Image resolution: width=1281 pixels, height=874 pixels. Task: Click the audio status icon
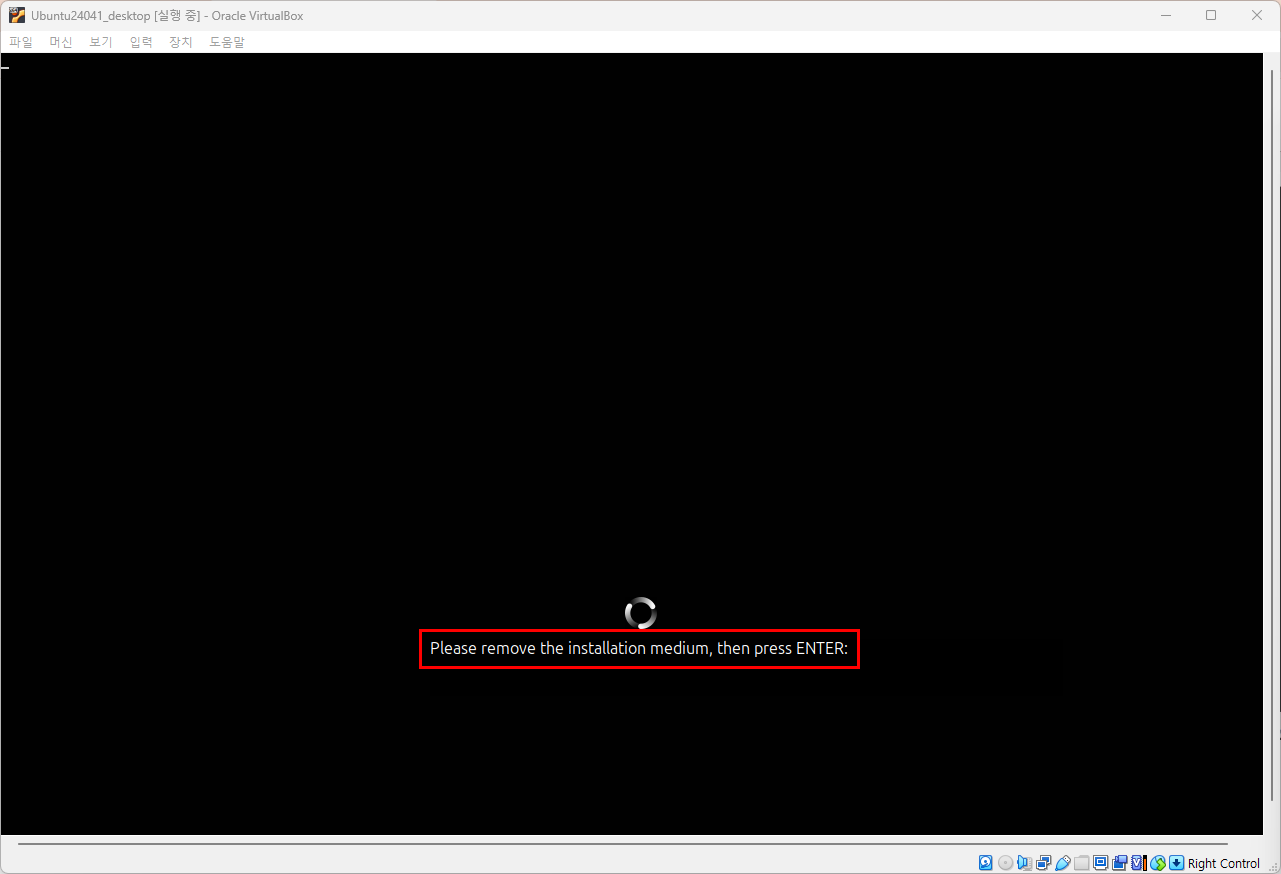tap(1024, 863)
